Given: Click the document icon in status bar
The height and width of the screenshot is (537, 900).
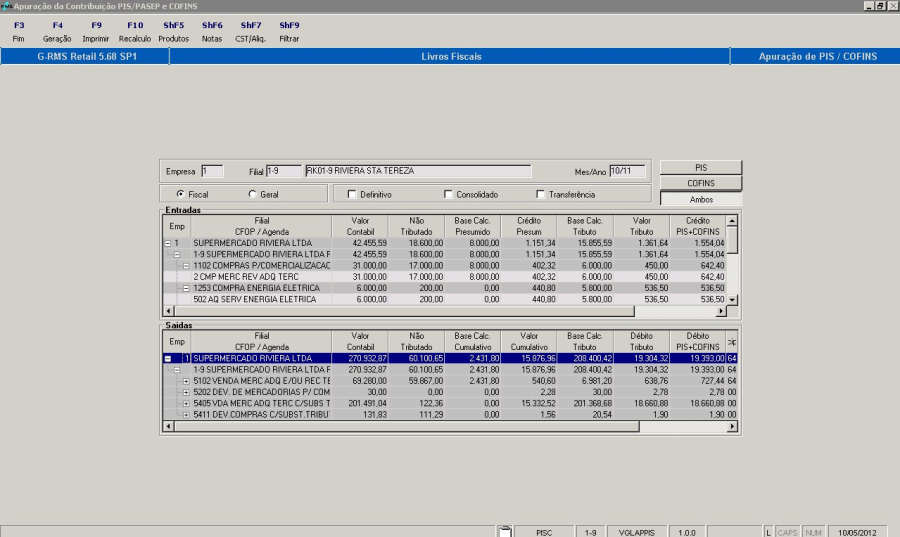Looking at the screenshot, I should point(505,532).
